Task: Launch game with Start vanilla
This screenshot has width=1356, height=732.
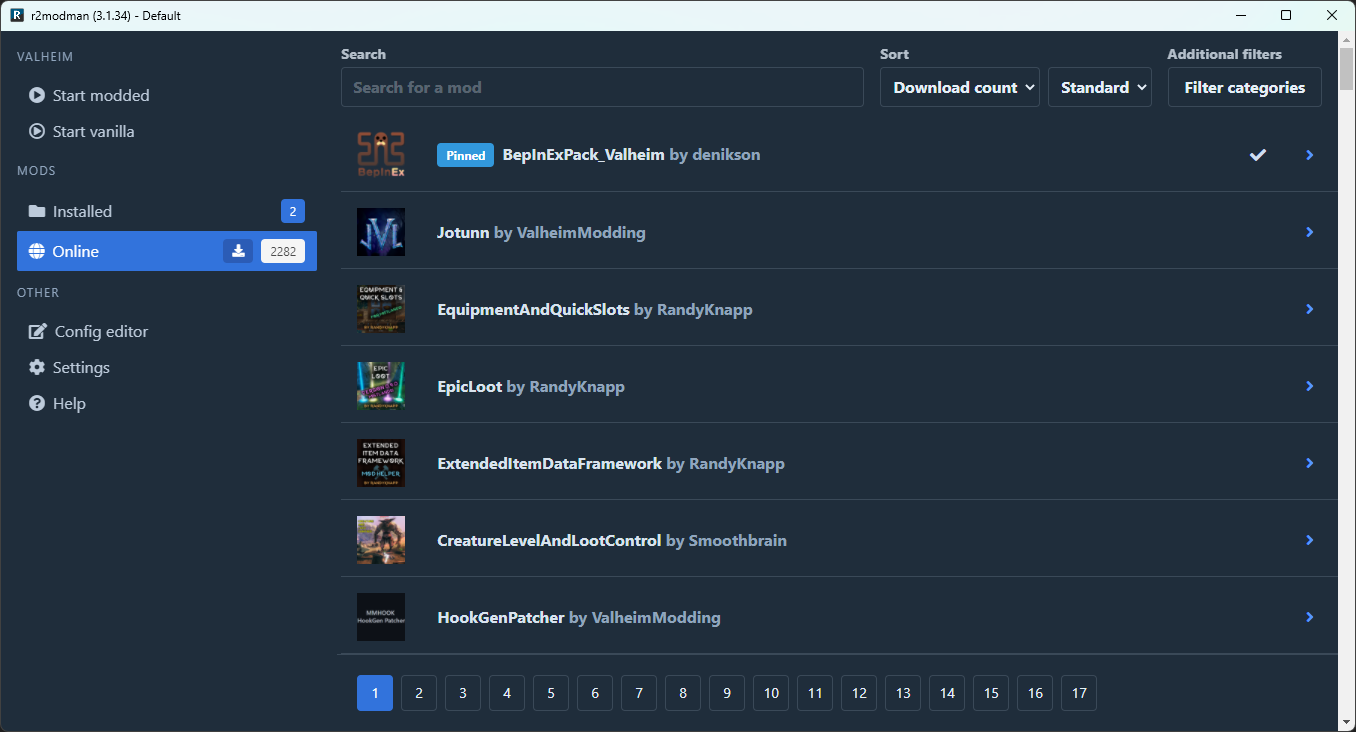Action: (167, 132)
